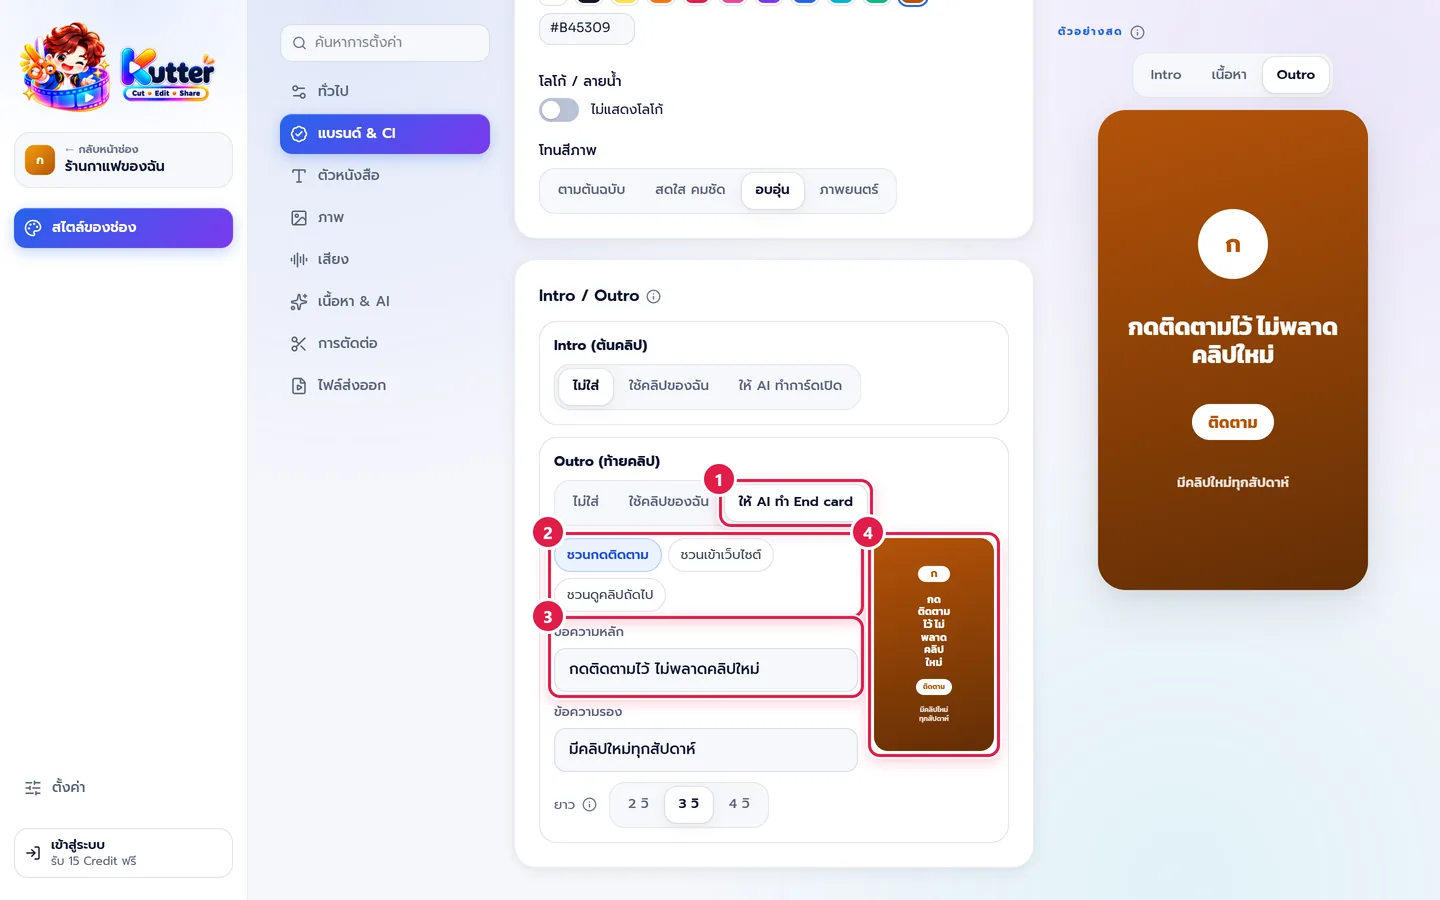1440x900 pixels.
Task: Select the แบรนด์ & CI settings section
Action: pos(385,134)
